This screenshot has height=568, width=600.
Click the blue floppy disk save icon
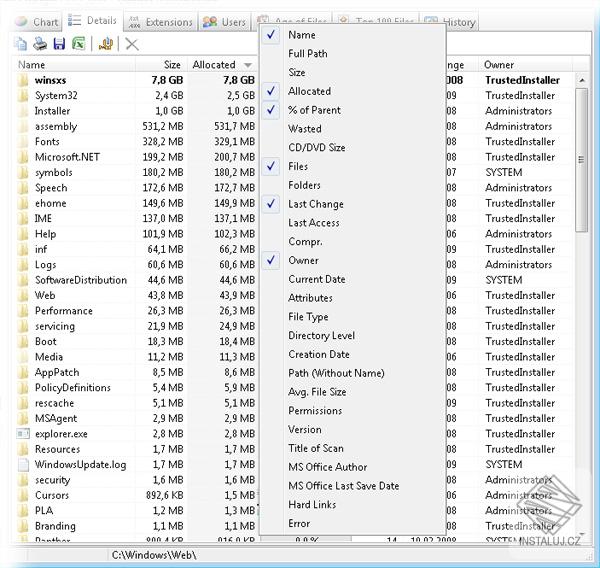(59, 44)
